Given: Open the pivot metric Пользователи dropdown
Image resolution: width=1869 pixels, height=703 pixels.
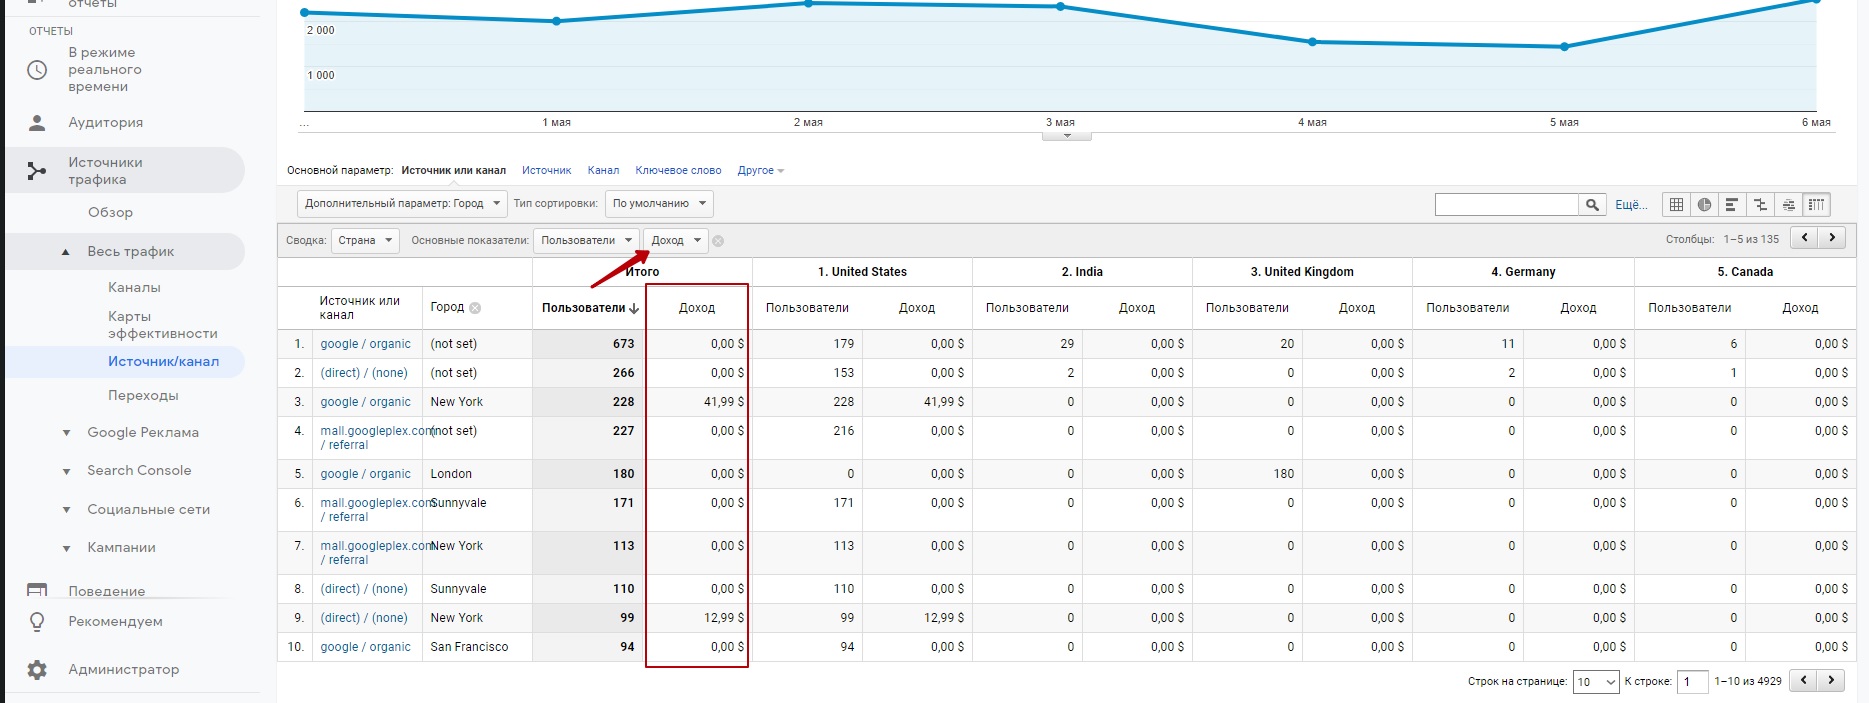Looking at the screenshot, I should pyautogui.click(x=586, y=240).
